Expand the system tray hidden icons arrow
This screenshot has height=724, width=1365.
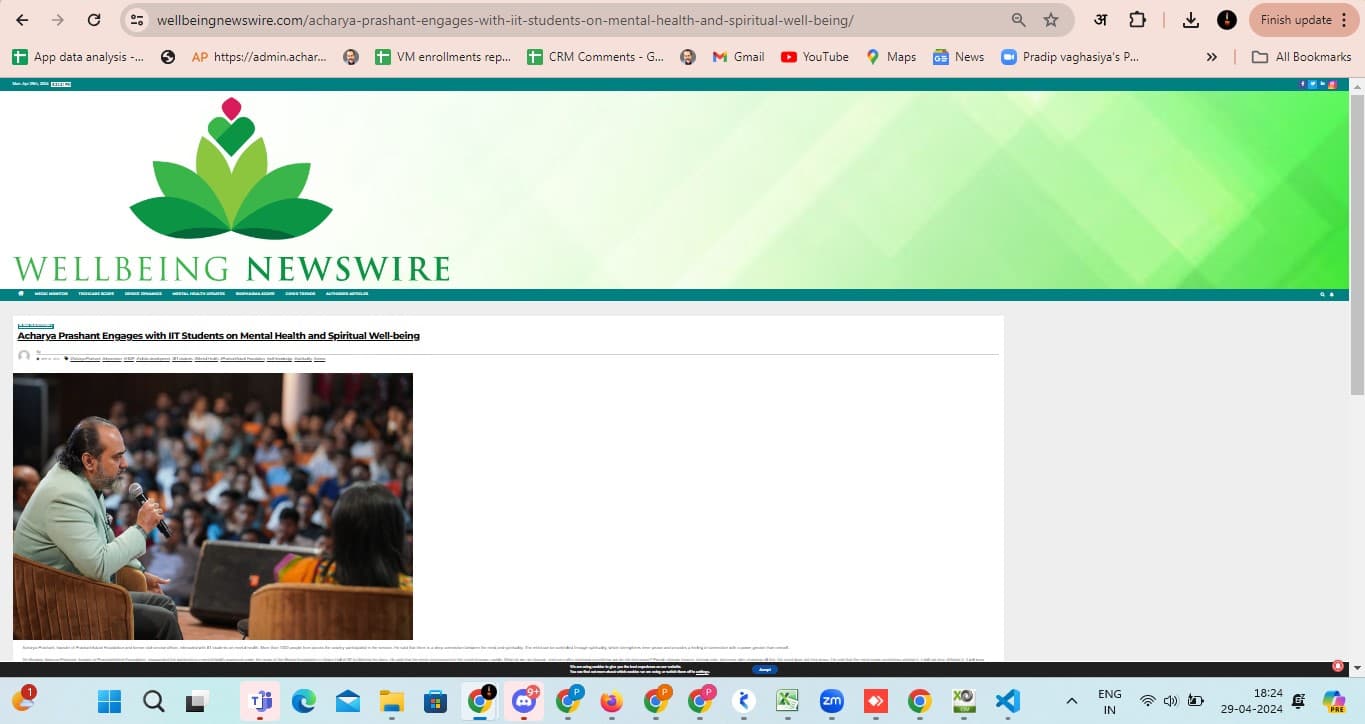click(1071, 701)
